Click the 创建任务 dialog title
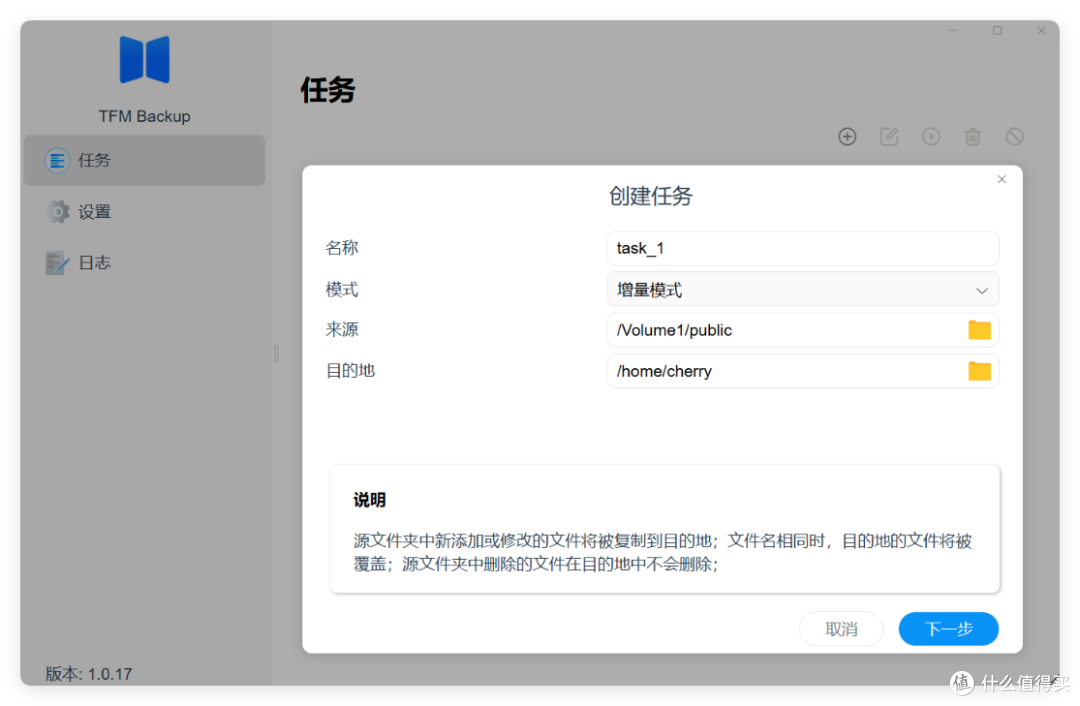The width and height of the screenshot is (1080, 706). click(650, 196)
